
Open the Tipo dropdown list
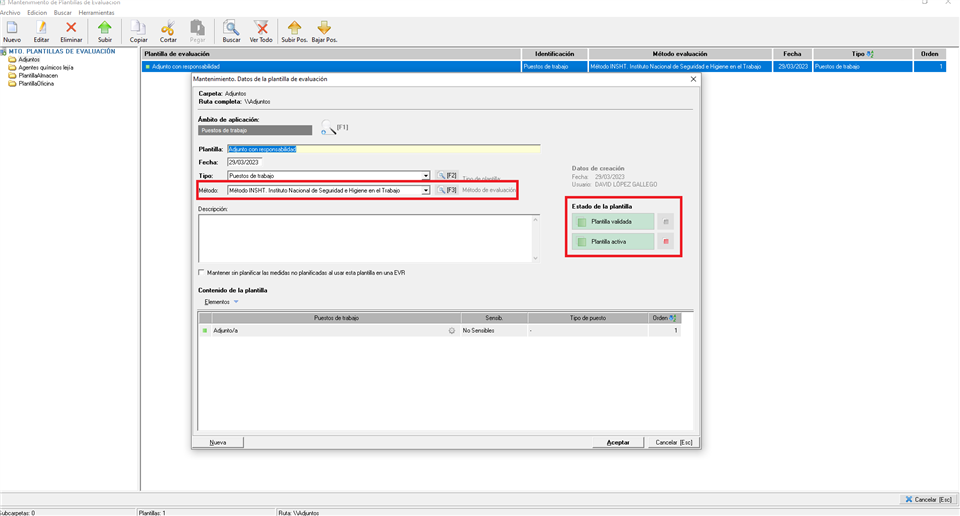[x=426, y=176]
